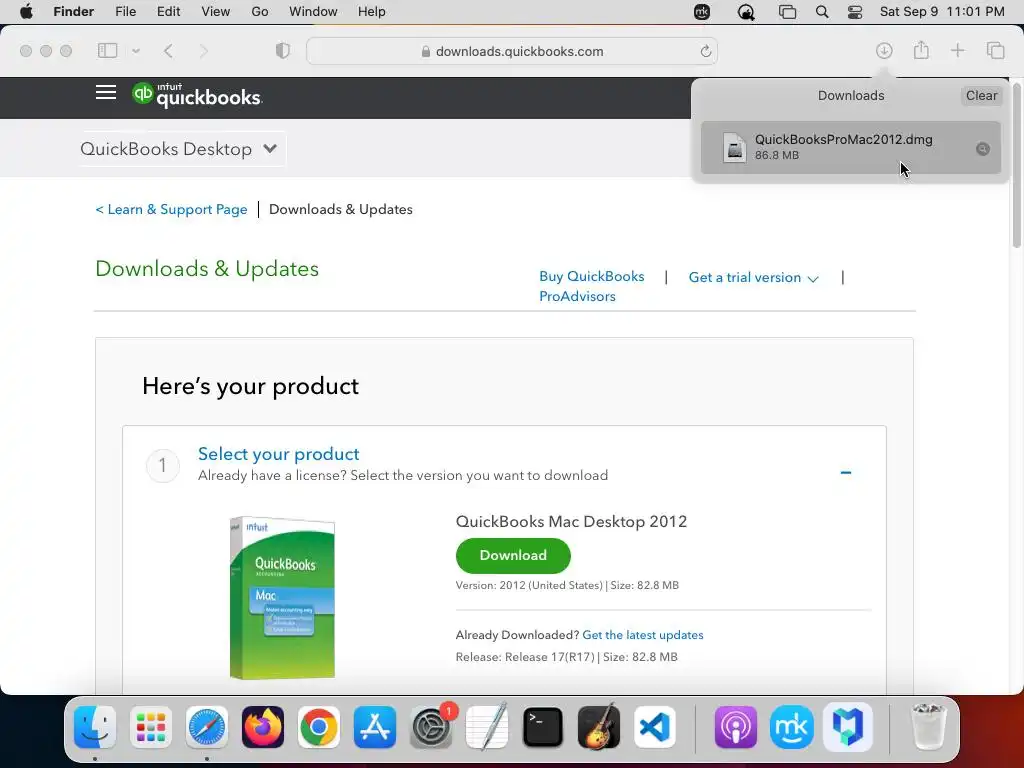Open the Window menu
This screenshot has height=768, width=1024.
(x=313, y=12)
